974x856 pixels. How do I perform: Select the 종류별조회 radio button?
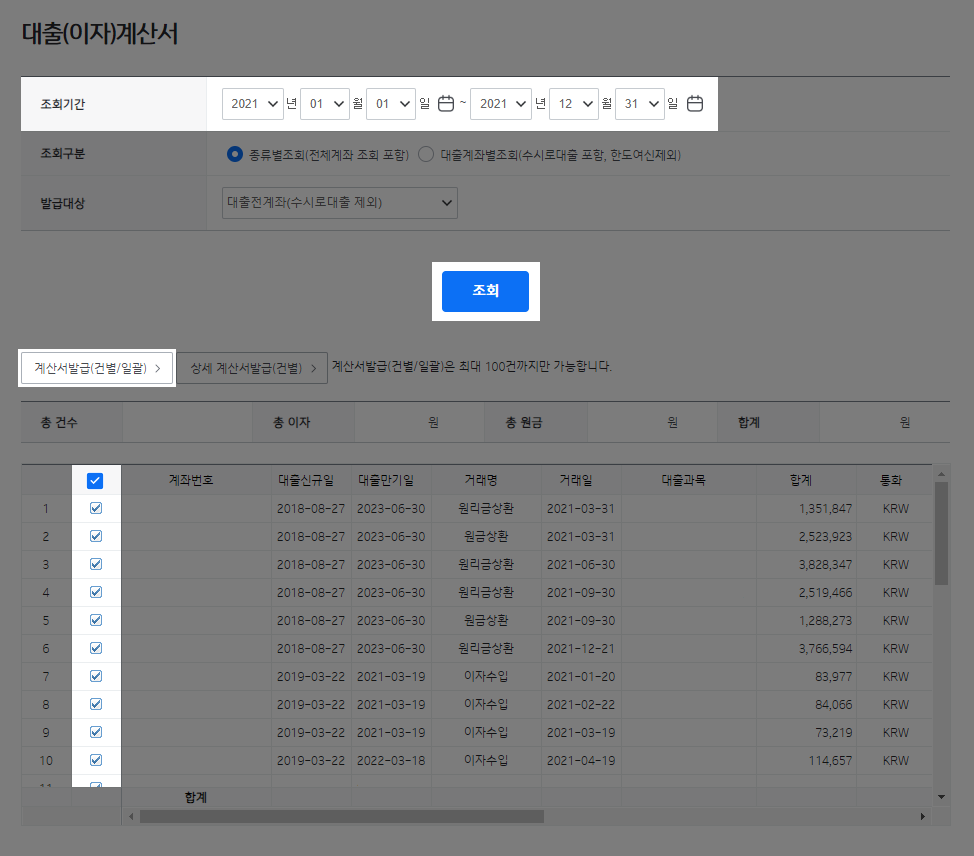[234, 153]
